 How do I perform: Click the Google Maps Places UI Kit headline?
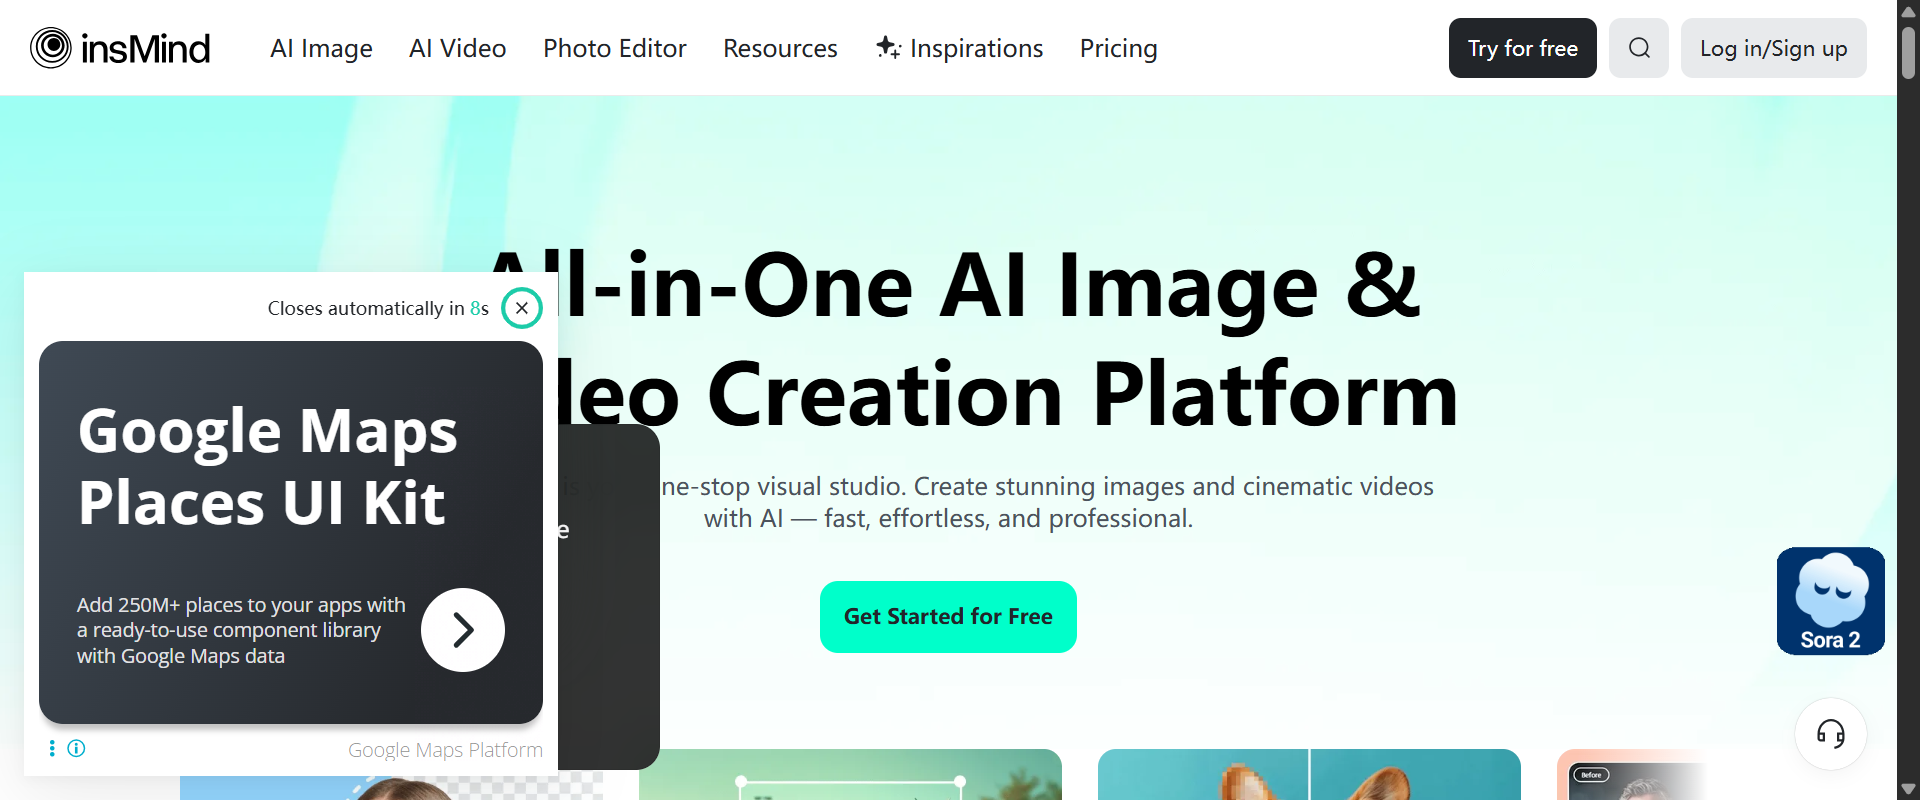tap(267, 466)
